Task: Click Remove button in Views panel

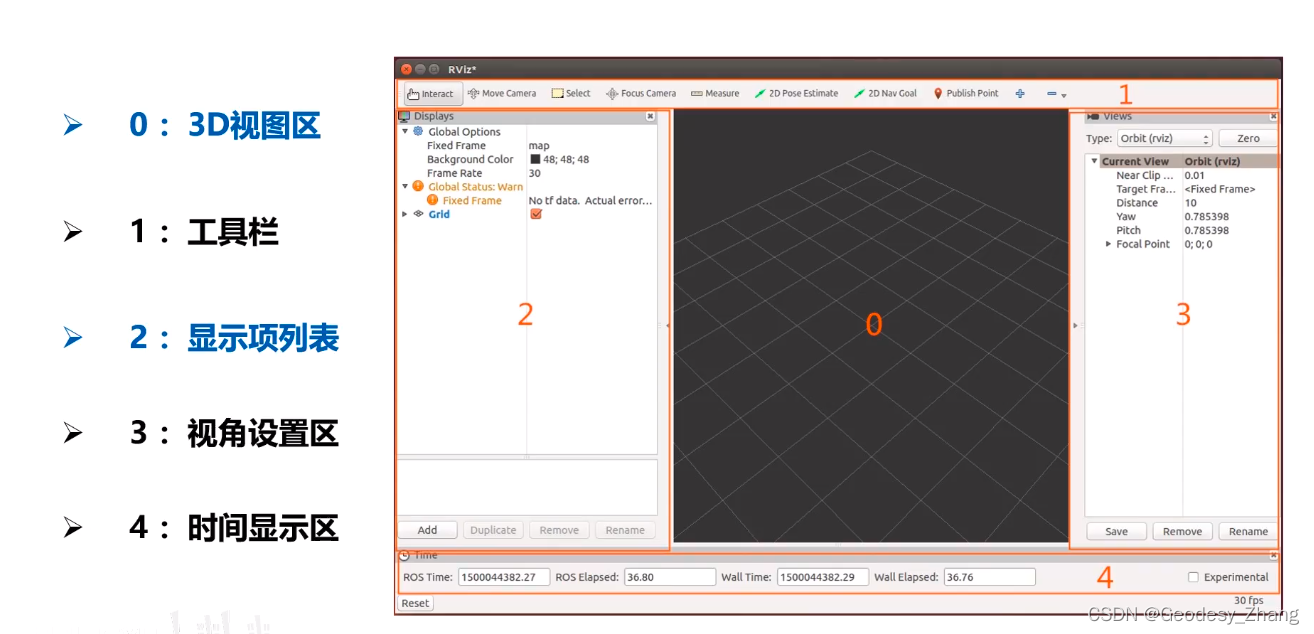Action: click(x=1182, y=531)
